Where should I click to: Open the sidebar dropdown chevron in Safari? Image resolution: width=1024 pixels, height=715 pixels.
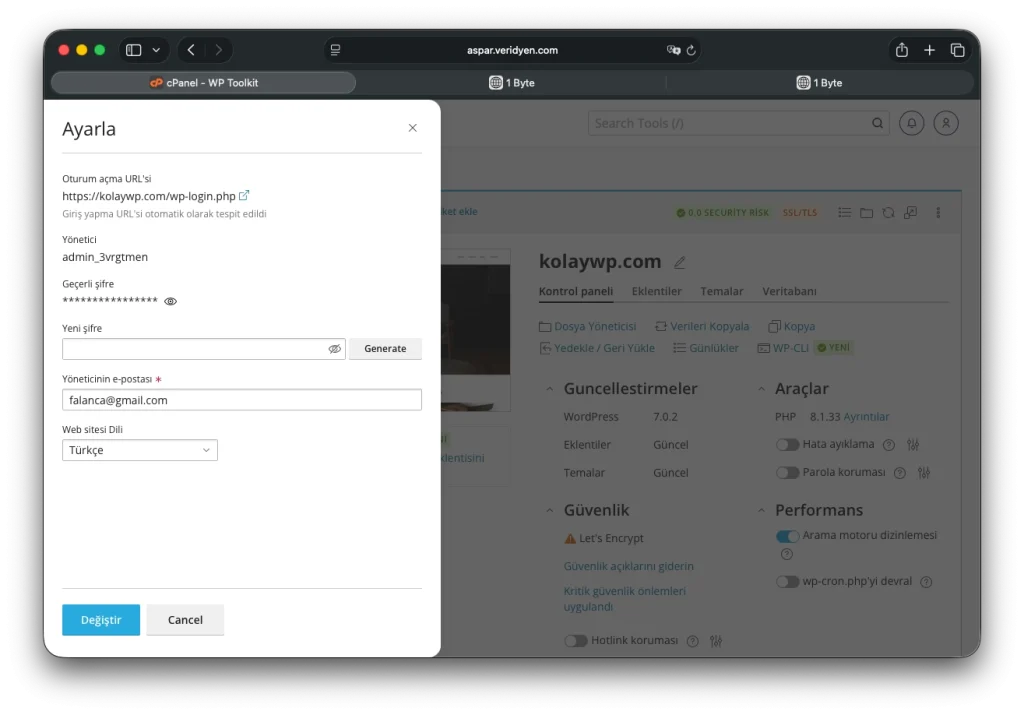tap(156, 50)
